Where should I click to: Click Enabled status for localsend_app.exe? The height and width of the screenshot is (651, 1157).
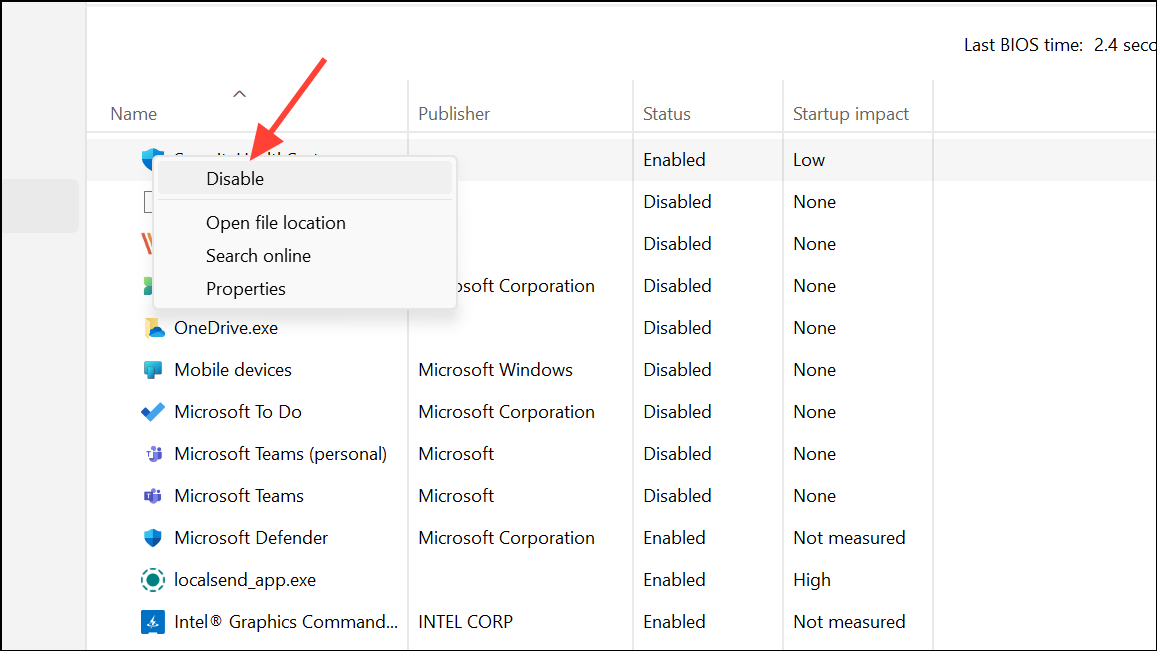pos(674,580)
